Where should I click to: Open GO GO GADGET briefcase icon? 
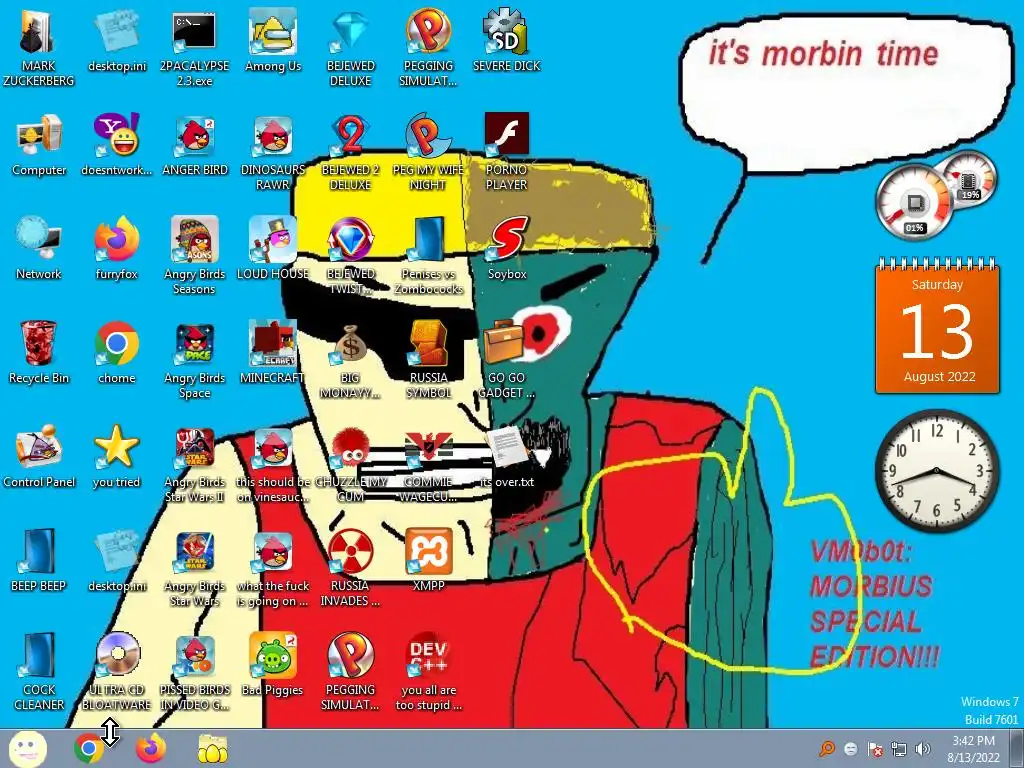(504, 342)
